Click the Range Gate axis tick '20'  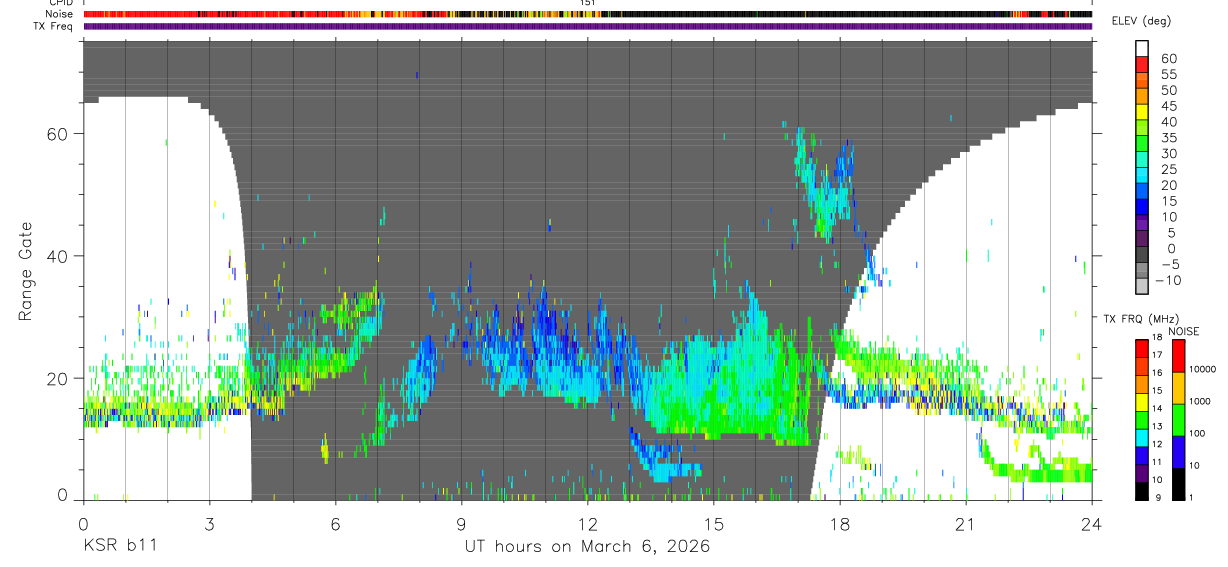pyautogui.click(x=58, y=379)
